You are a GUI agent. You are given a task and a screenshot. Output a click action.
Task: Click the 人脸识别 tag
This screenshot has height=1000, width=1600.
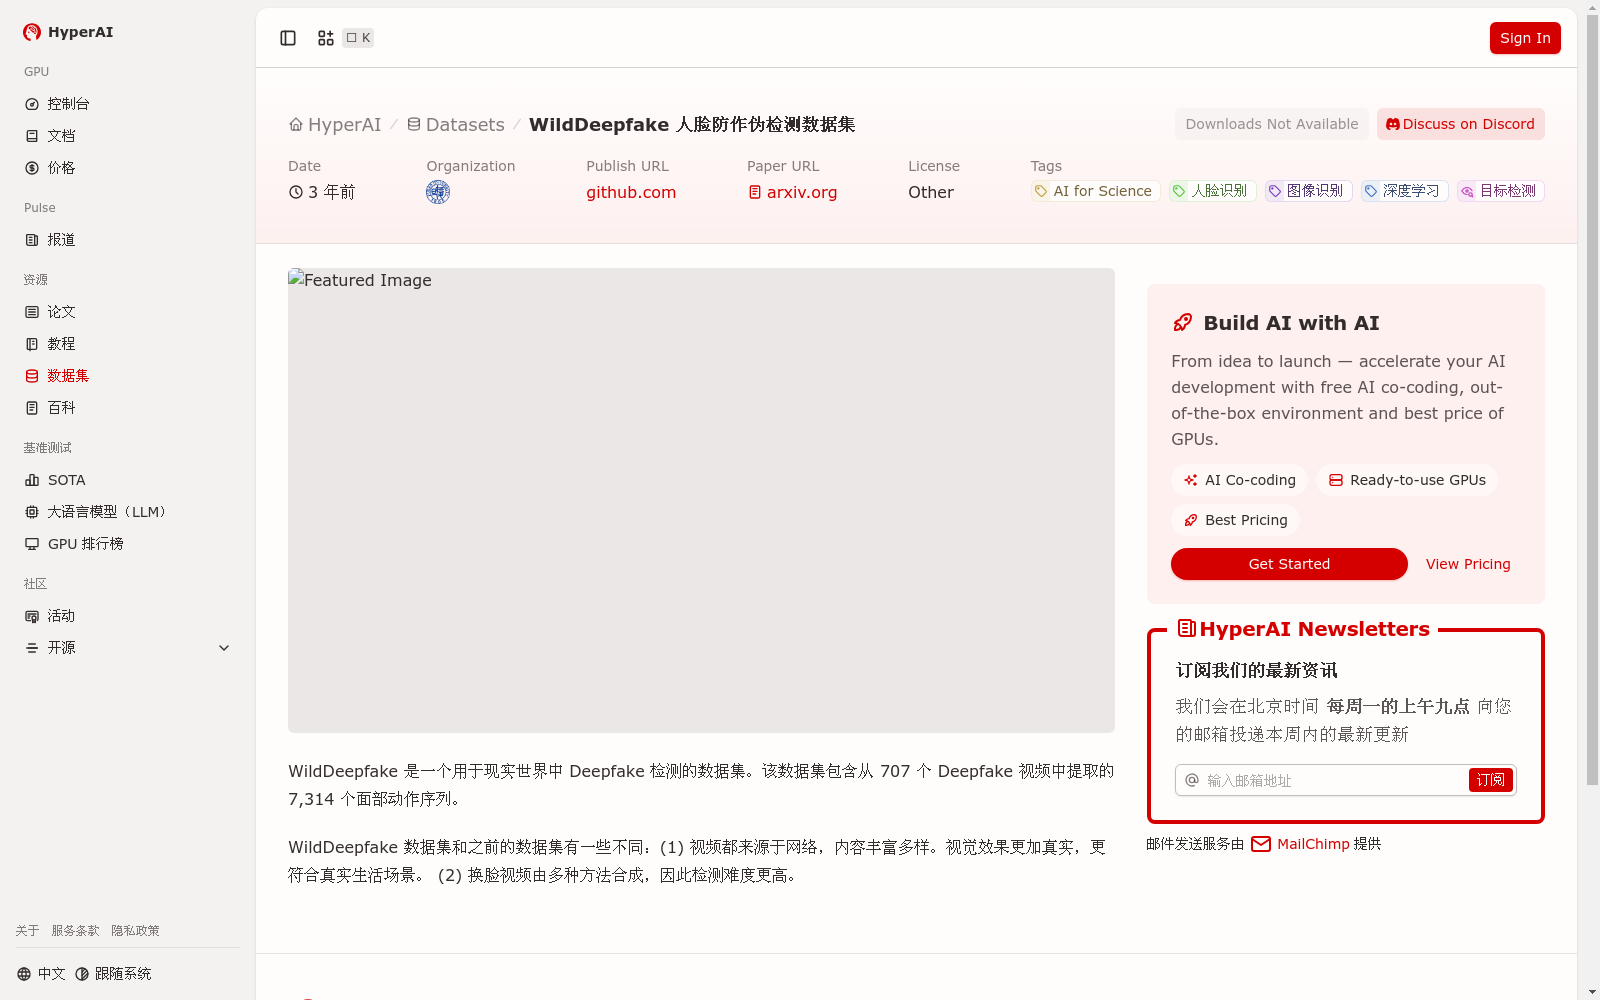1213,191
